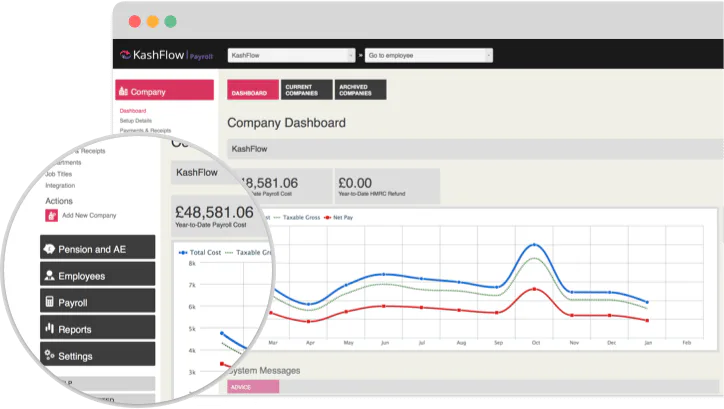This screenshot has height=409, width=724.
Task: Select the October peak point on blue line
Action: [535, 244]
